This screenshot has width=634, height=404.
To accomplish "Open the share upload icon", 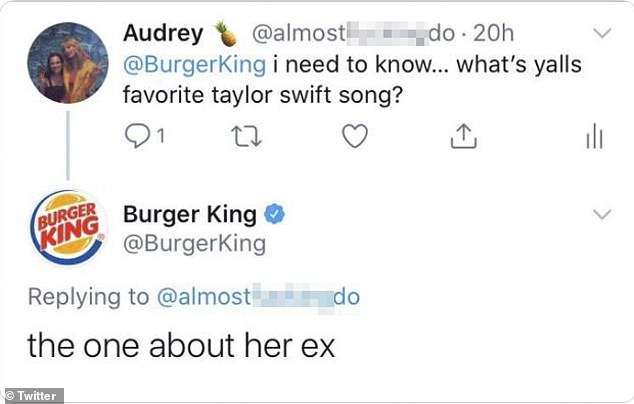I will (x=461, y=138).
